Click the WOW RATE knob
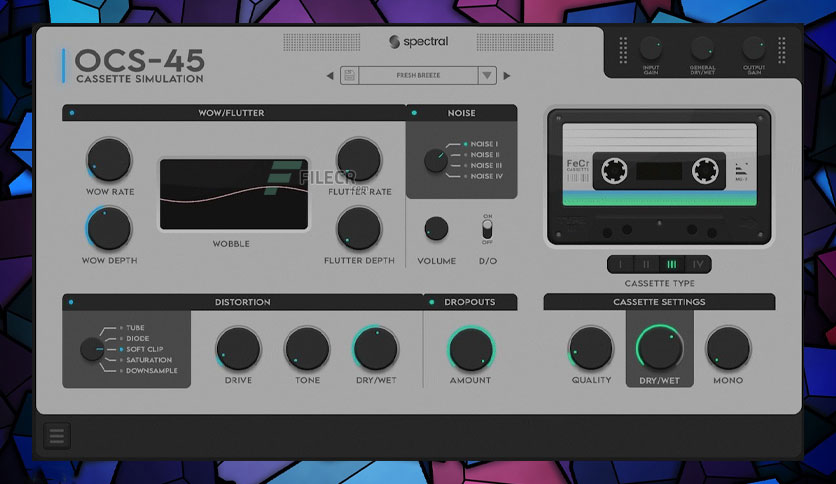Image resolution: width=836 pixels, height=484 pixels. pos(109,160)
